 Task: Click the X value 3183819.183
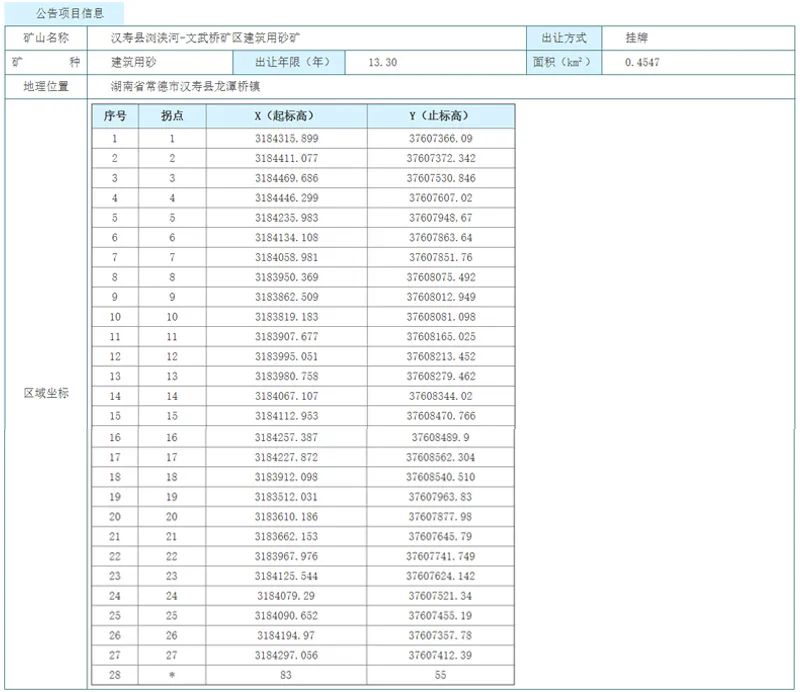286,316
